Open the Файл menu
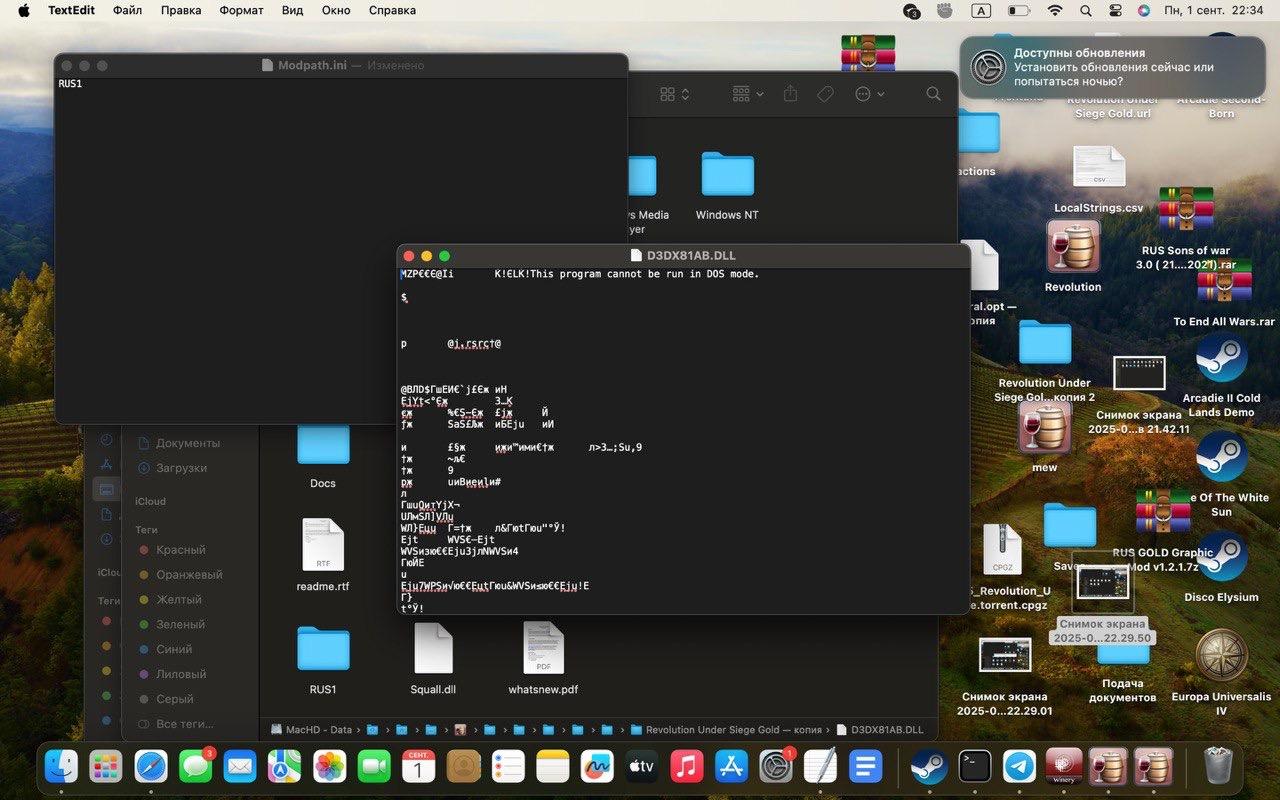Viewport: 1280px width, 800px height. [x=127, y=11]
